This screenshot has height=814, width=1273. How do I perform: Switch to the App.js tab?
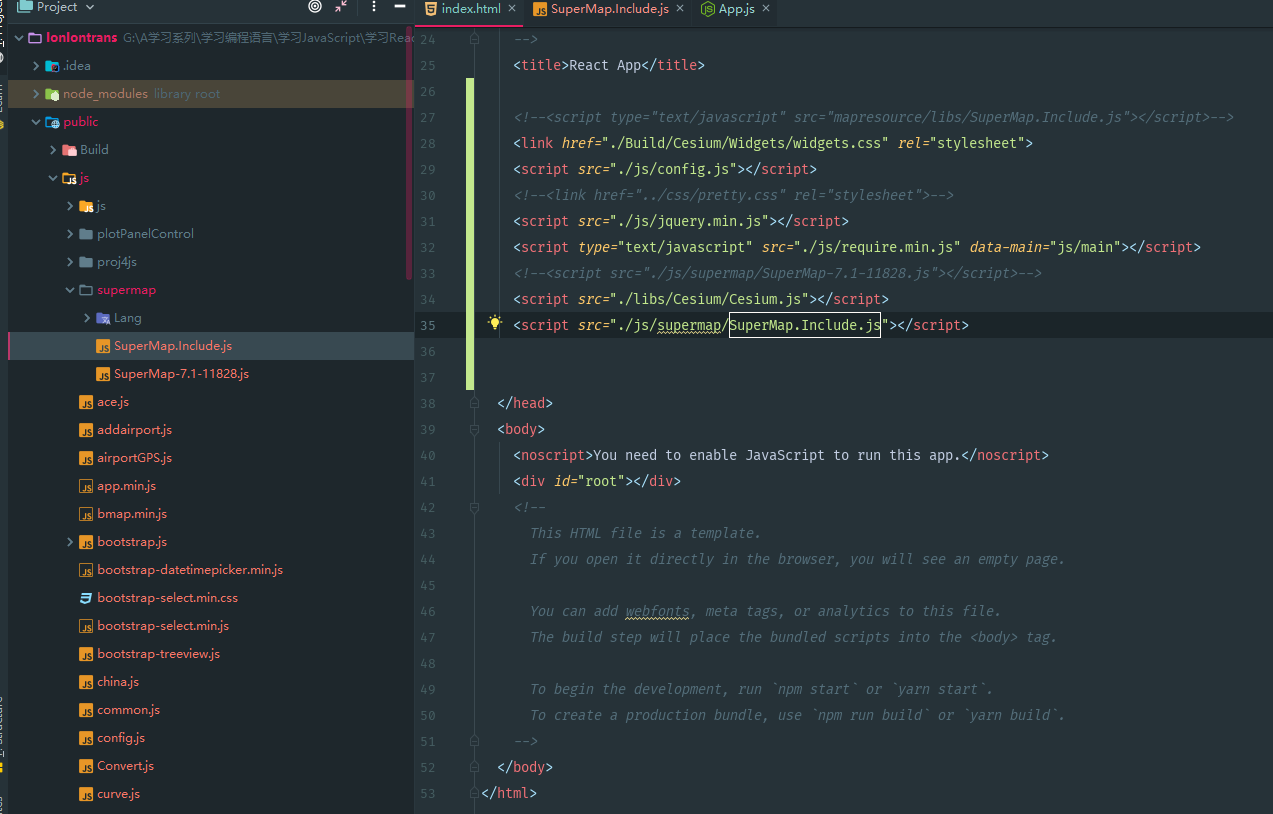(x=736, y=8)
